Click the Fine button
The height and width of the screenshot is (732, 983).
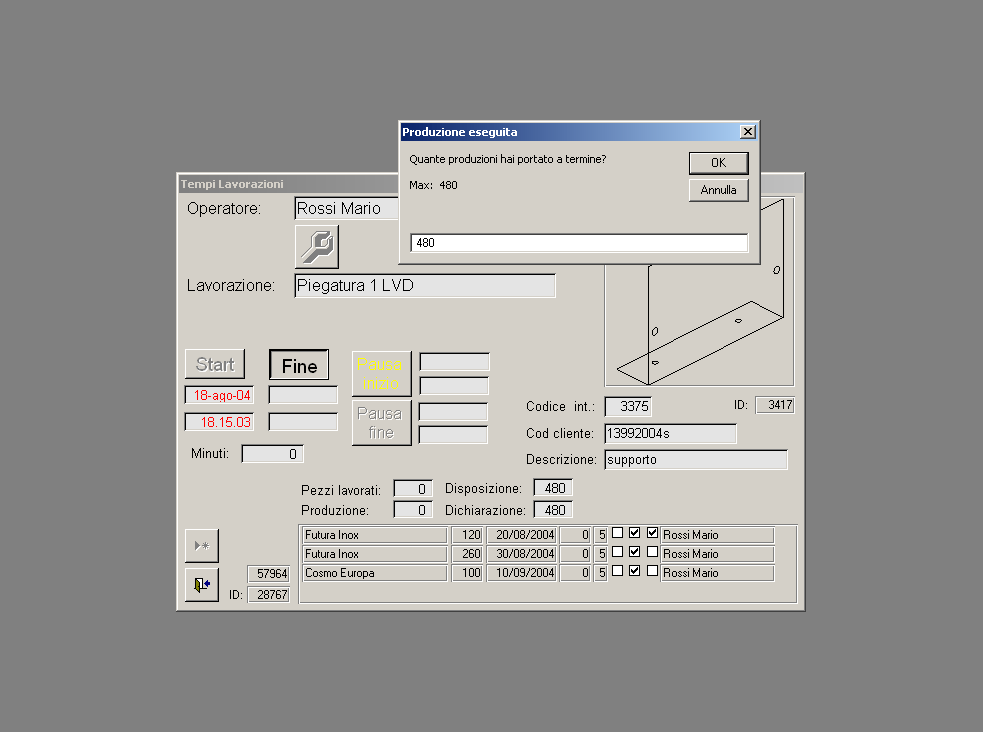click(299, 365)
